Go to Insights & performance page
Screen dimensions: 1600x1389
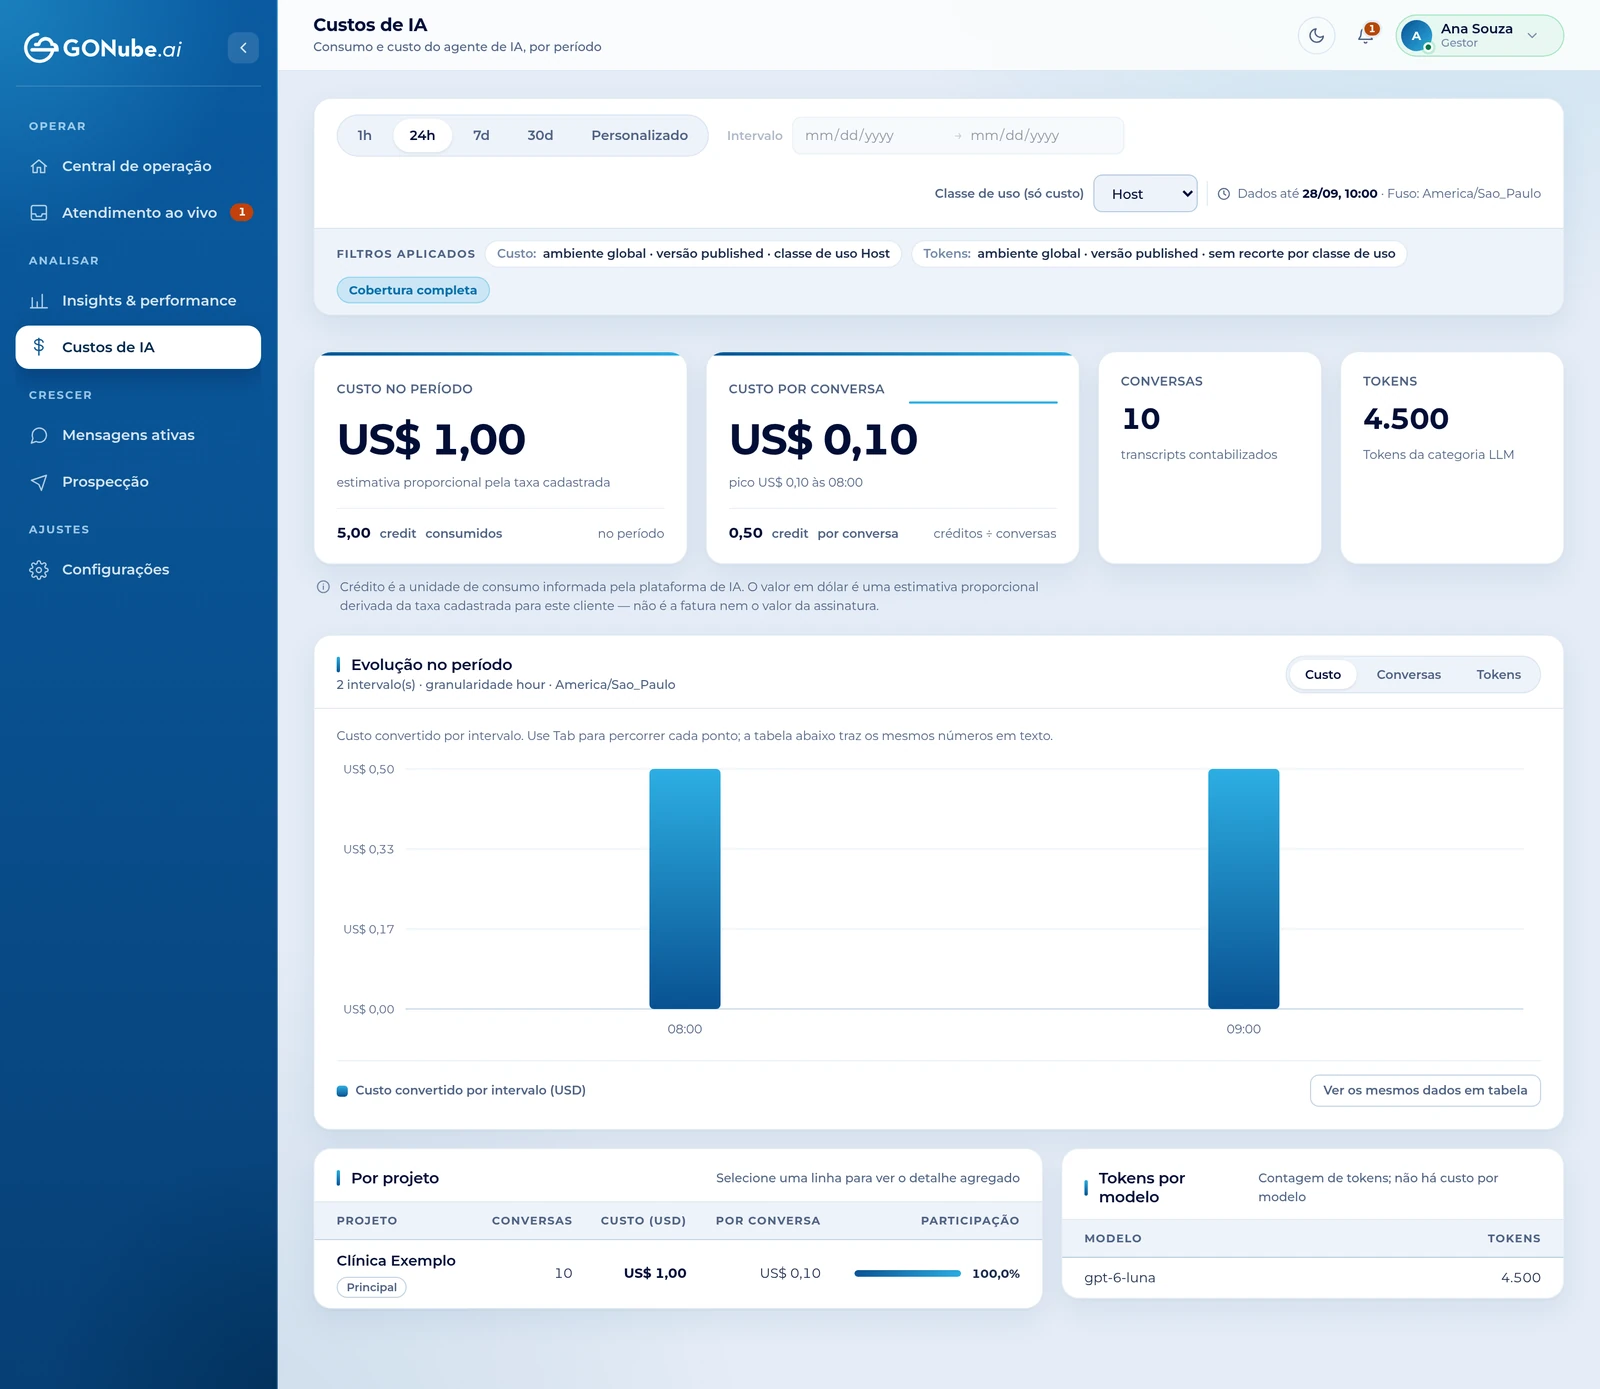pyautogui.click(x=138, y=301)
